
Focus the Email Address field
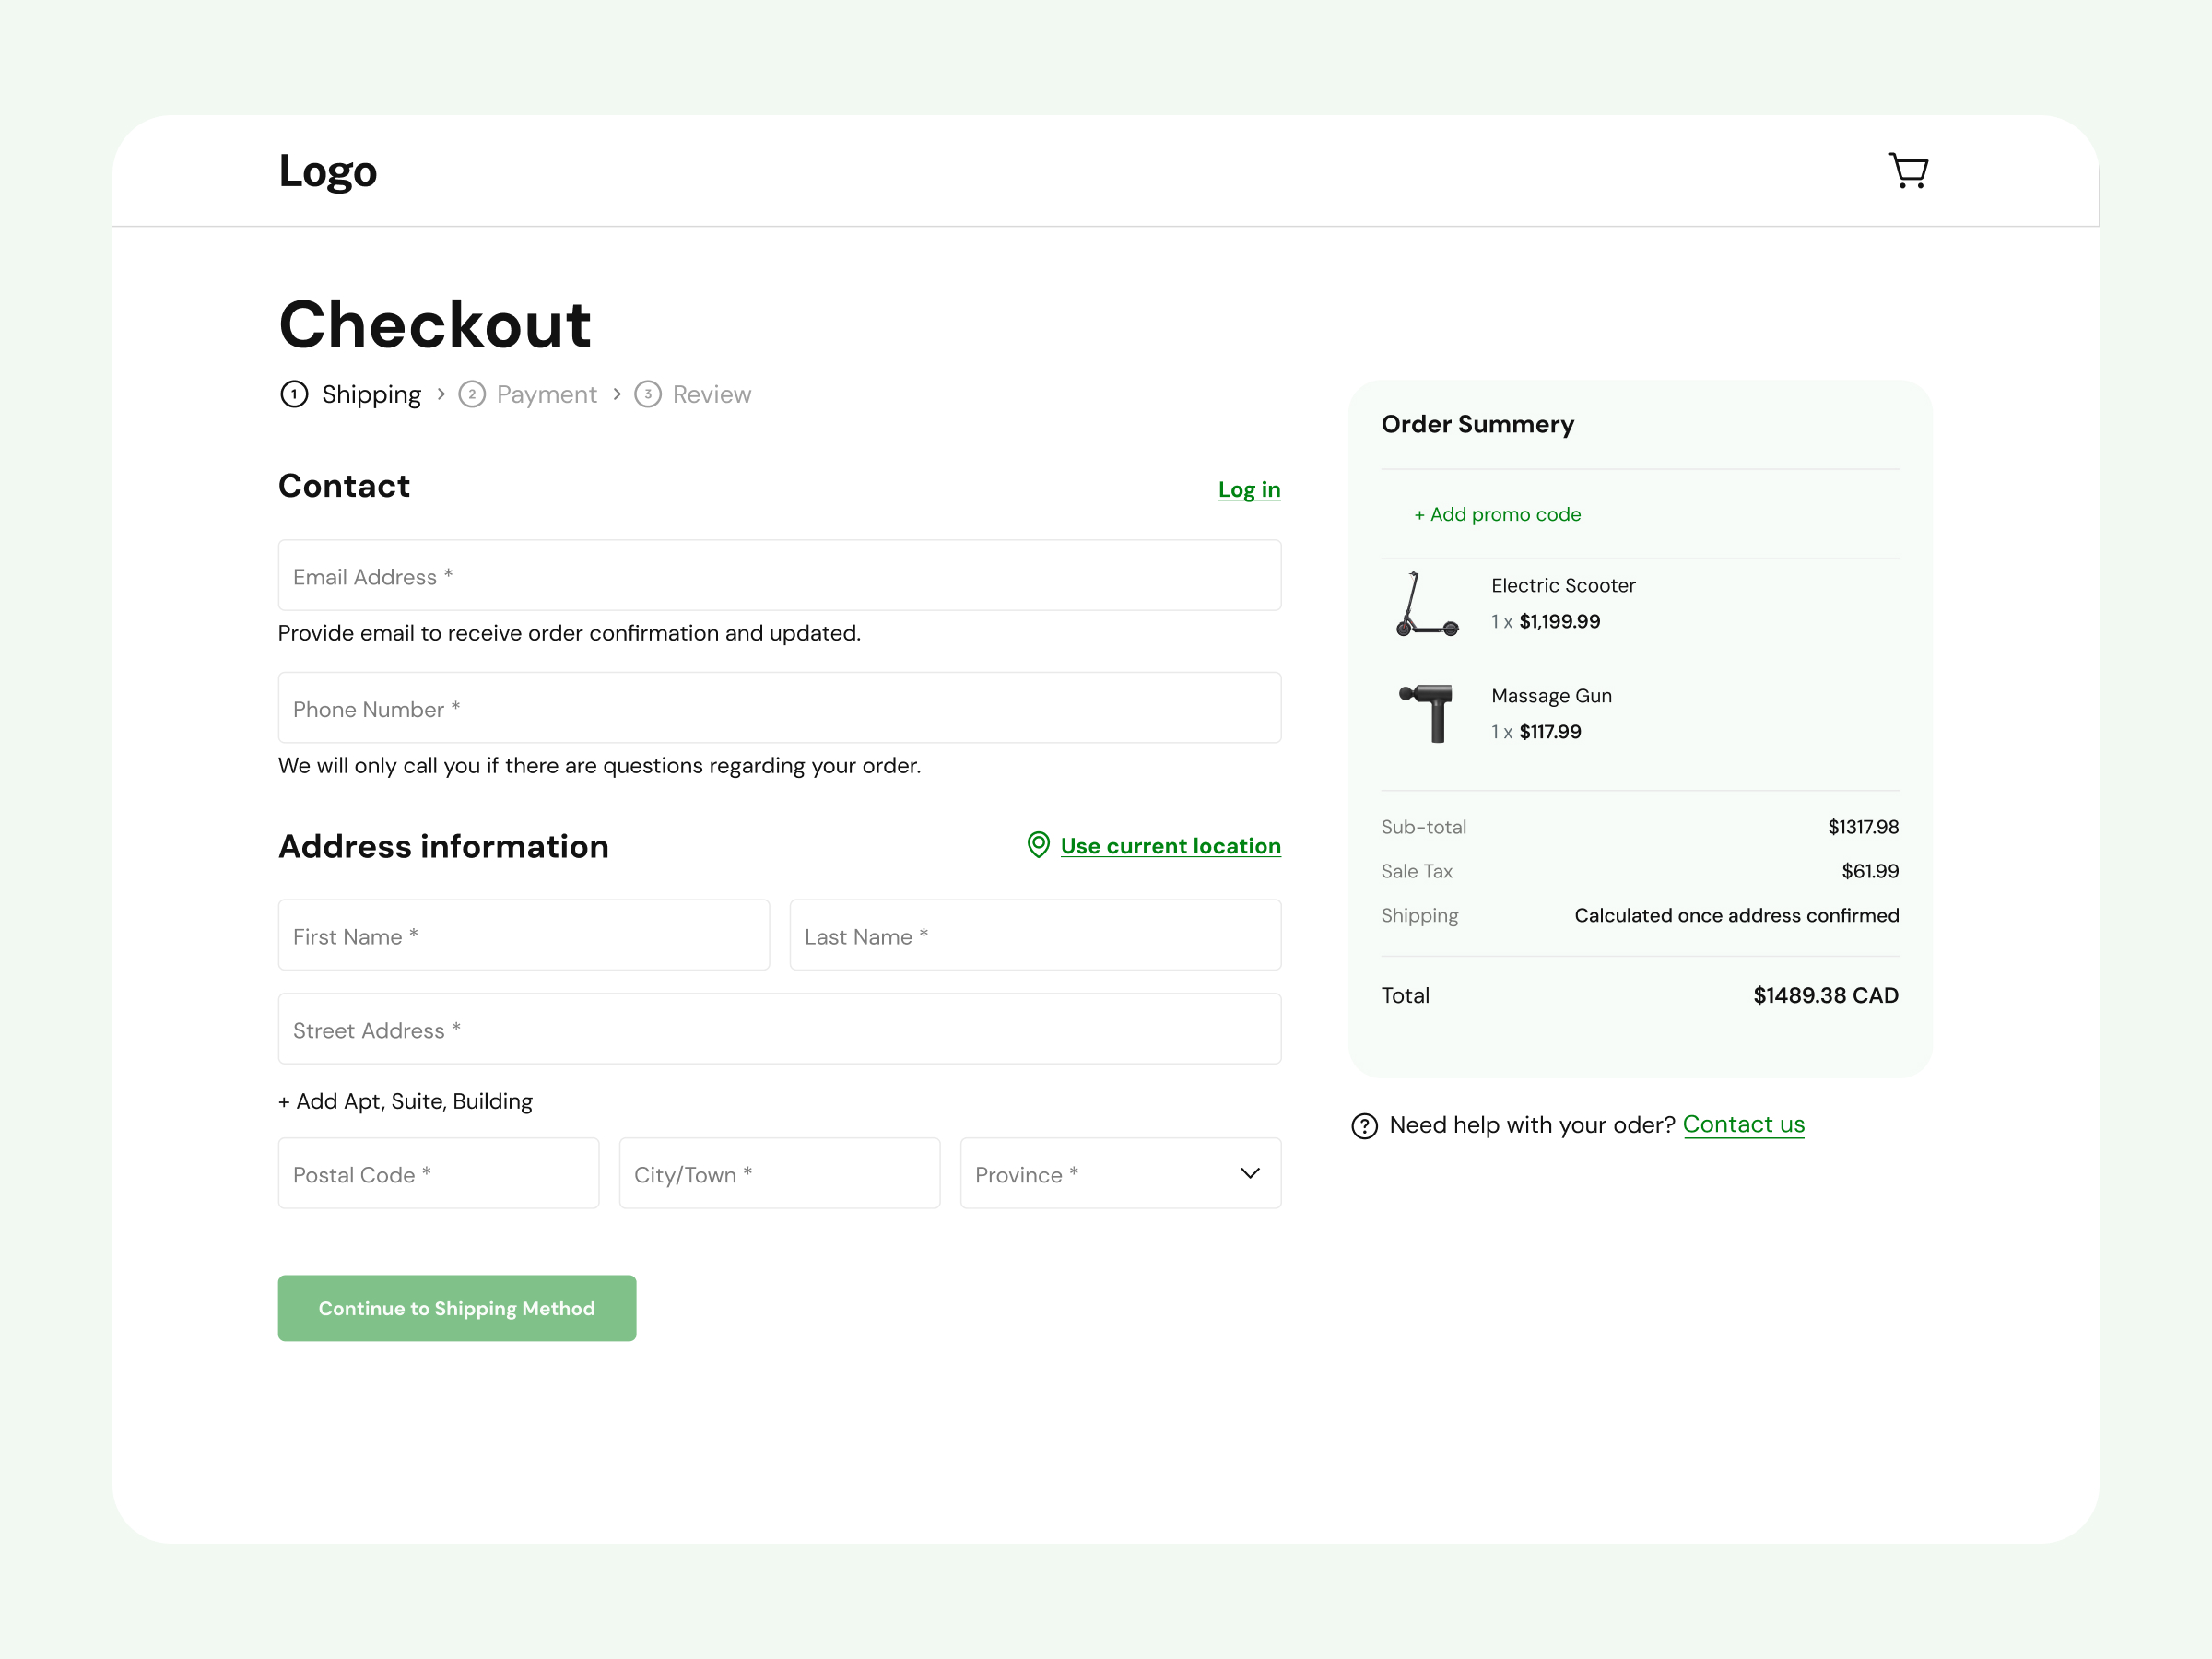point(779,576)
